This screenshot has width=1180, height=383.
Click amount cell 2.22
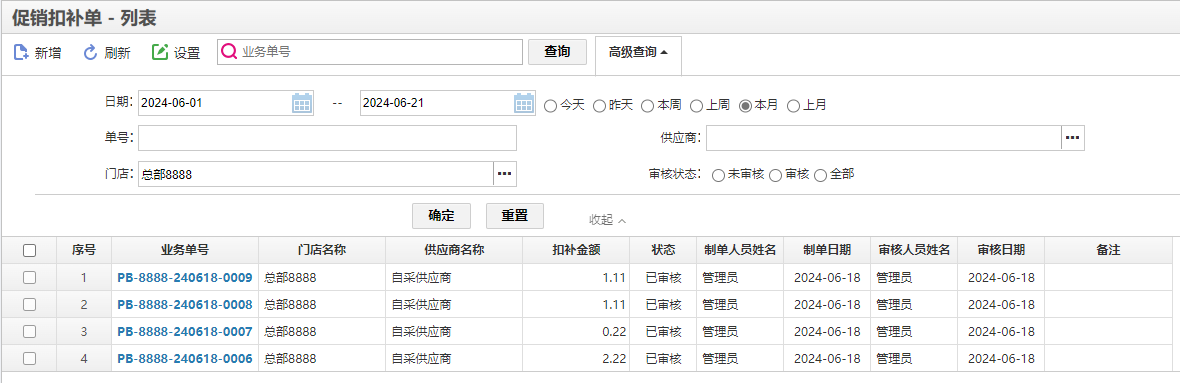[x=576, y=359]
